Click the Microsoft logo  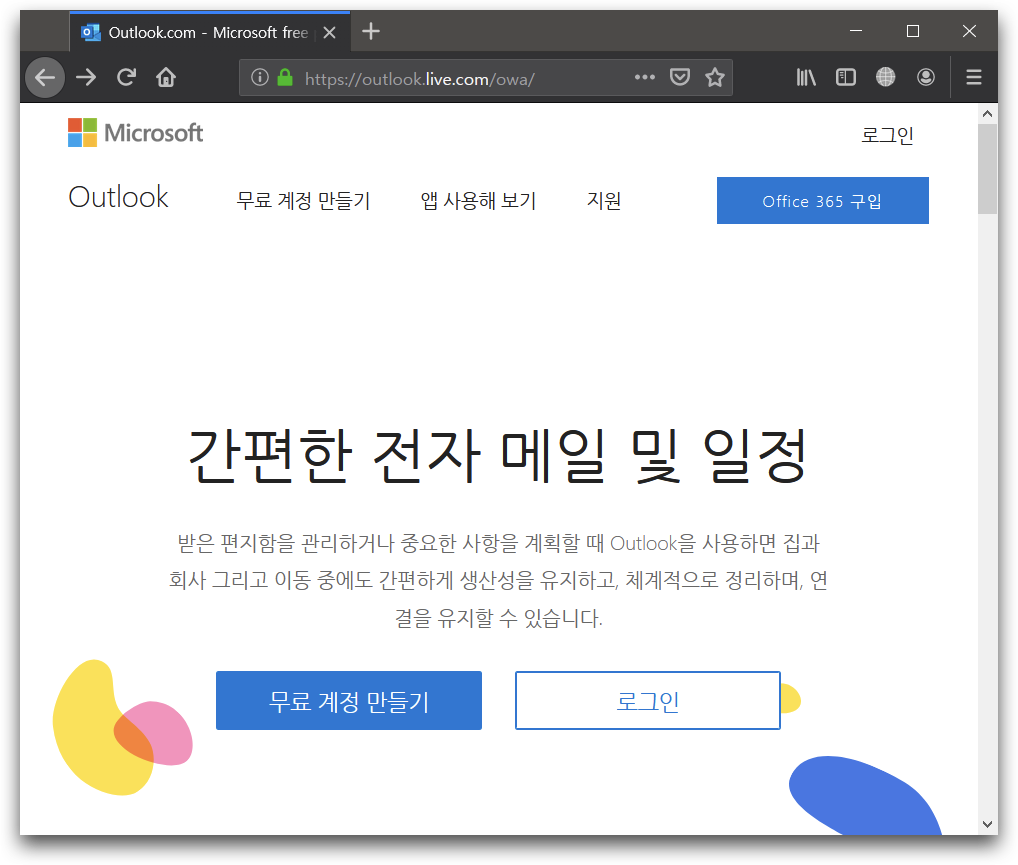(136, 132)
